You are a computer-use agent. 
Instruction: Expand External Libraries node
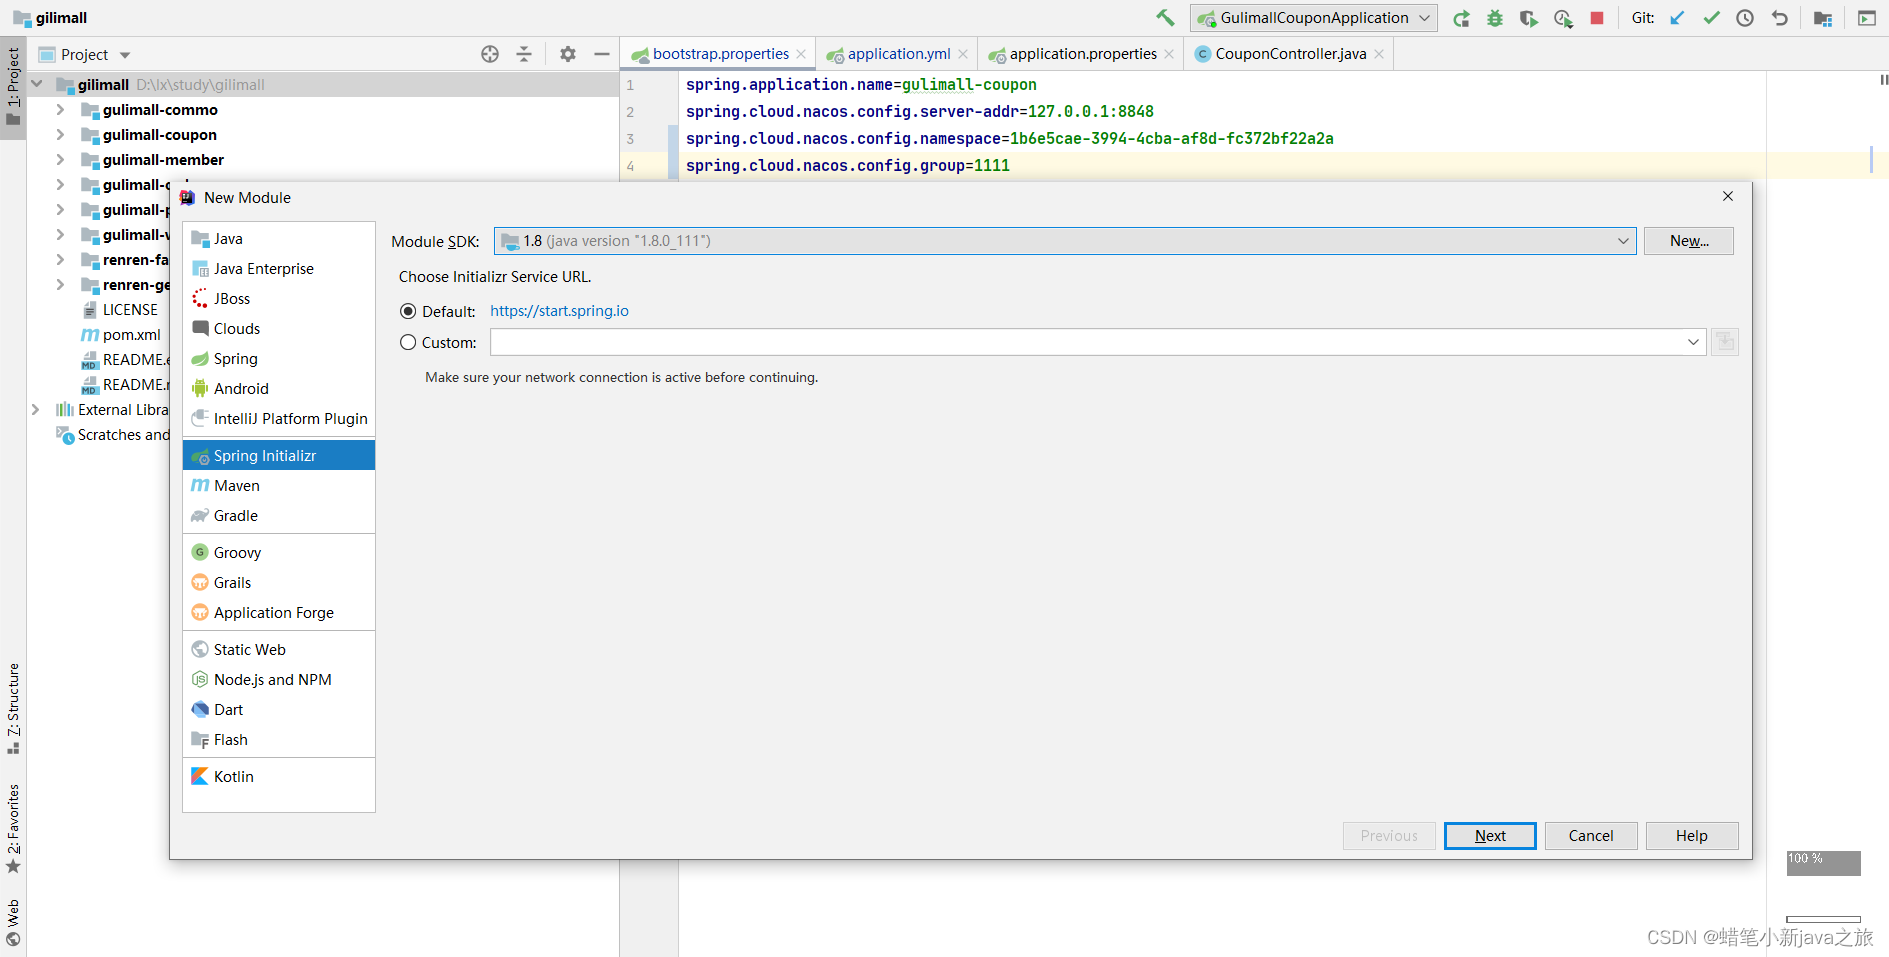(x=36, y=409)
